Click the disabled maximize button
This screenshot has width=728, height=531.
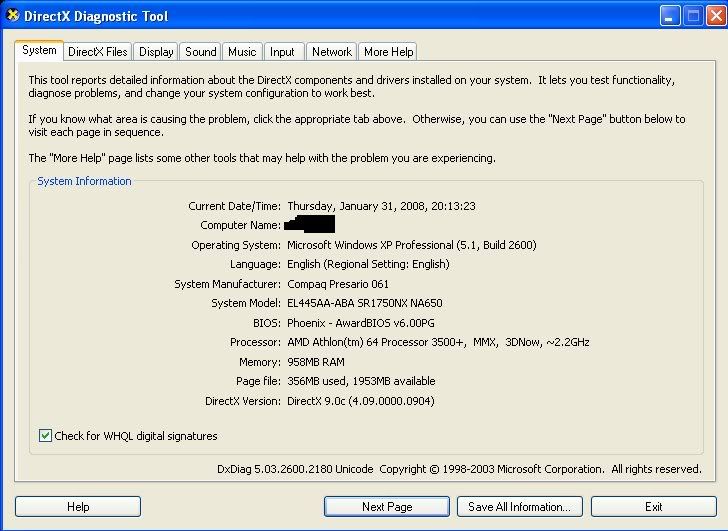click(x=693, y=16)
